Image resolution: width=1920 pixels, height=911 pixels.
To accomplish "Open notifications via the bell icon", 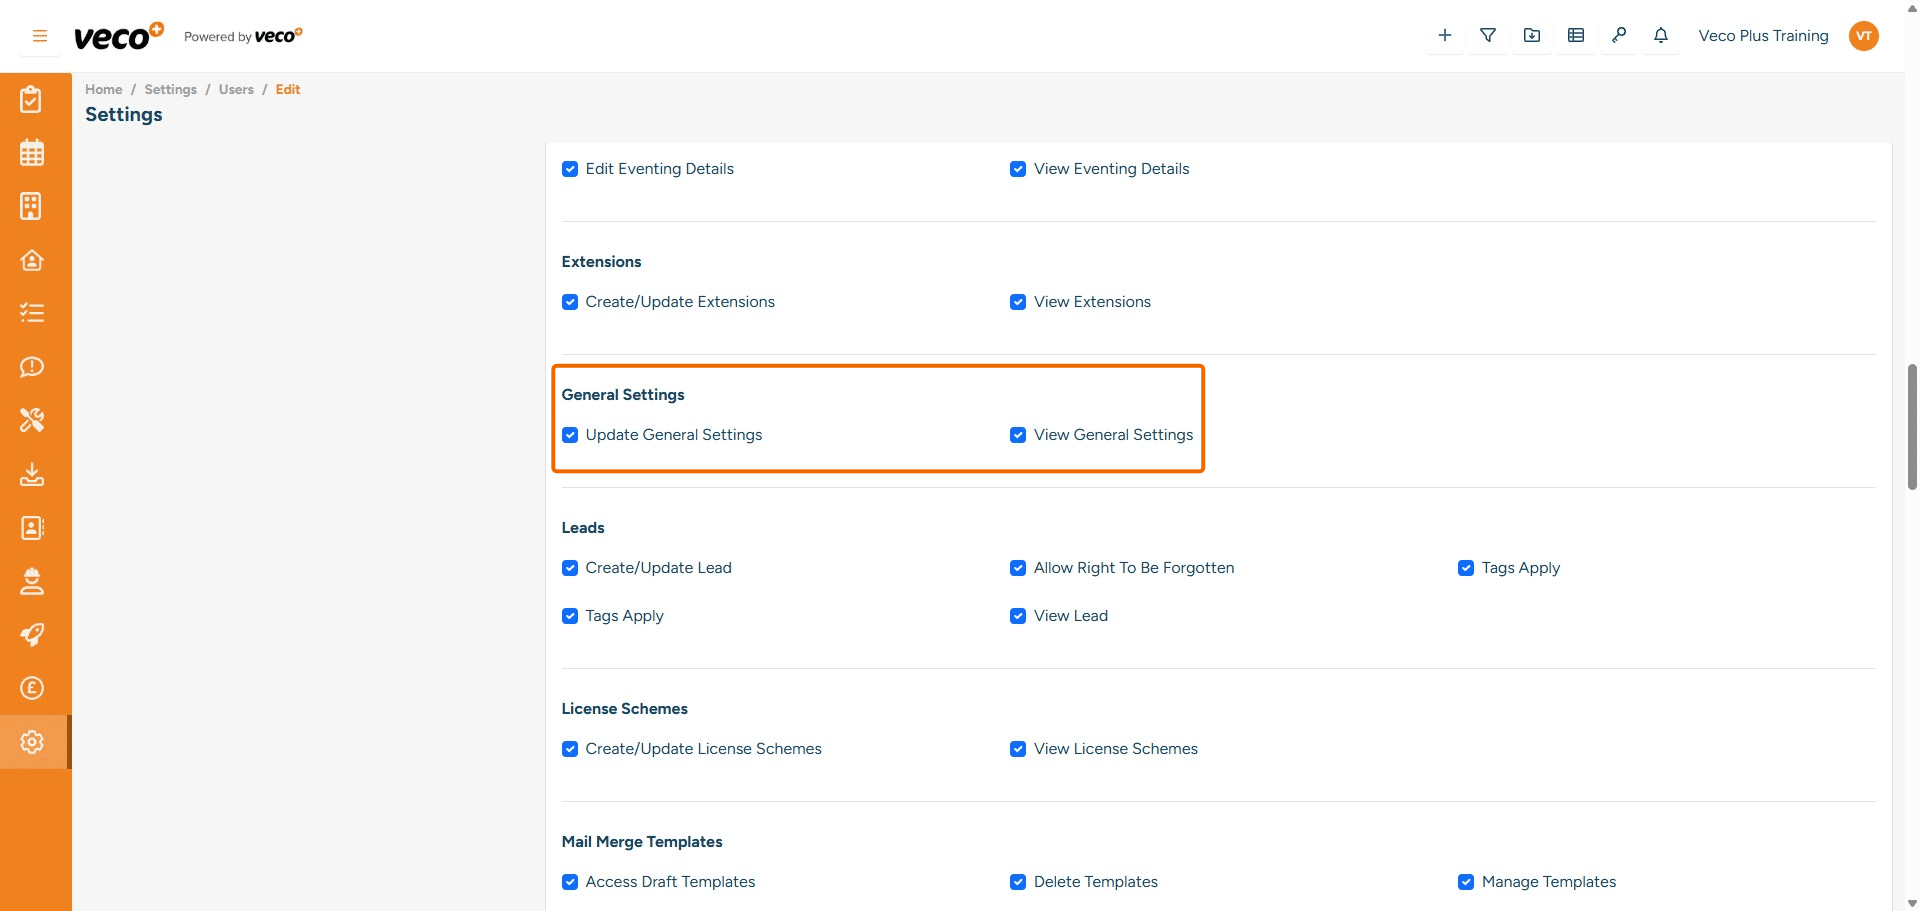I will click(1660, 35).
